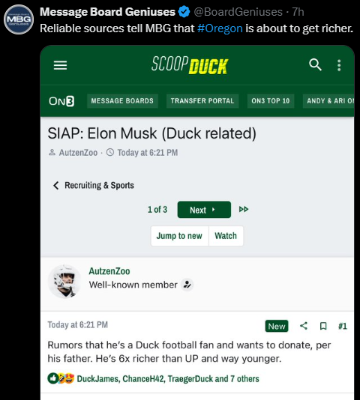
Task: Click the Jump to new button
Action: [180, 236]
